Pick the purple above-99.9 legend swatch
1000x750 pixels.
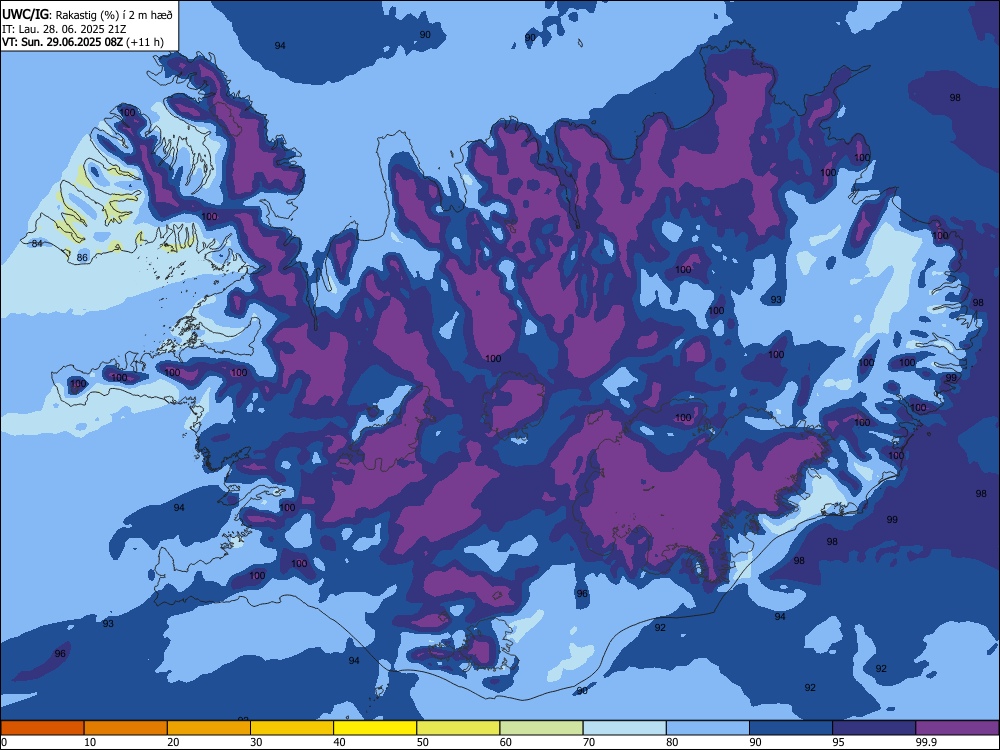957,728
